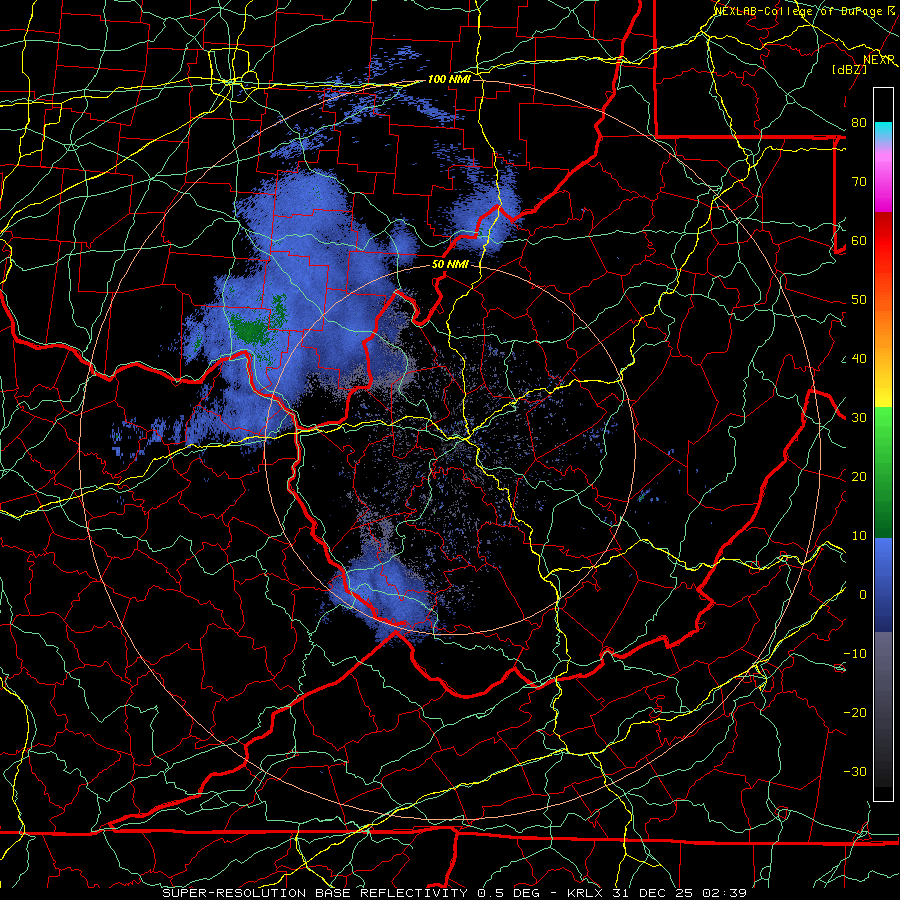
Task: Click the 0 value on the dBZ scale
Action: pyautogui.click(x=862, y=595)
